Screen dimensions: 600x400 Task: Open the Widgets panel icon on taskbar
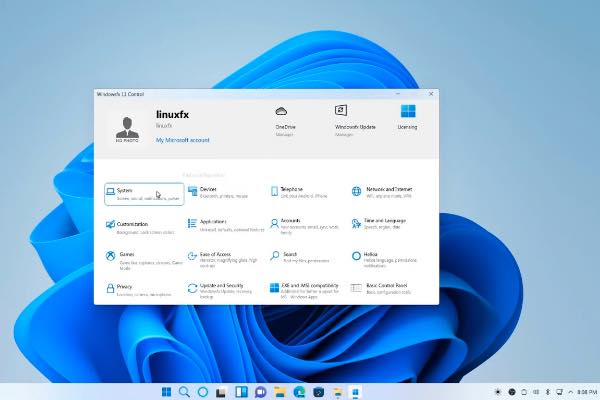coord(241,392)
